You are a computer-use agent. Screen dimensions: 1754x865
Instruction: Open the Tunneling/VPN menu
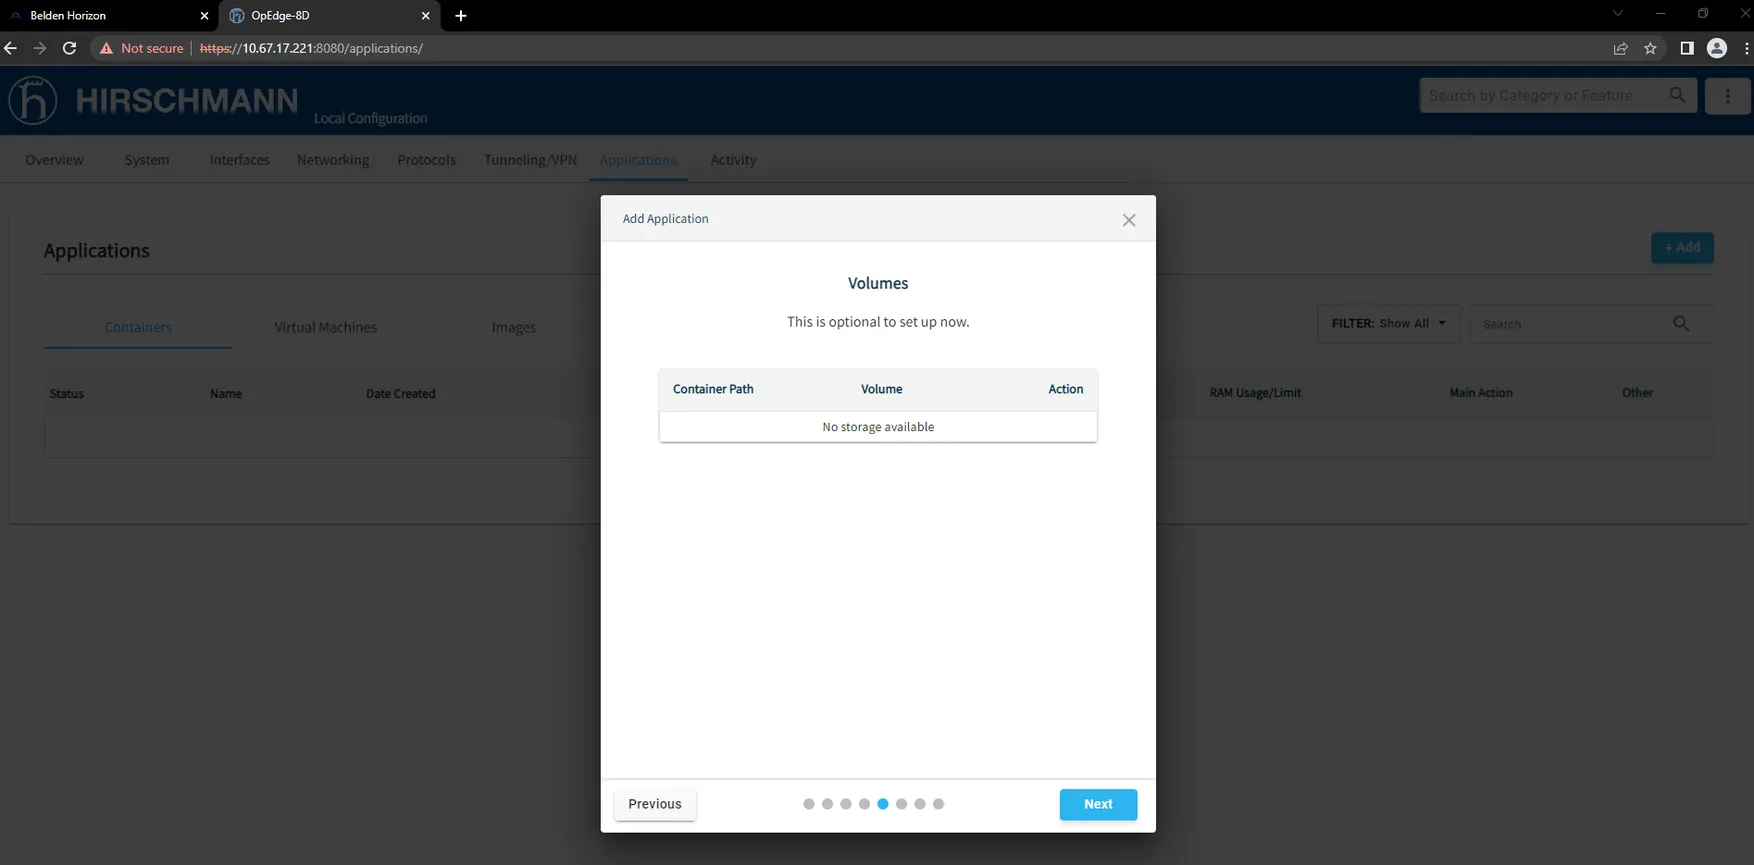(531, 160)
